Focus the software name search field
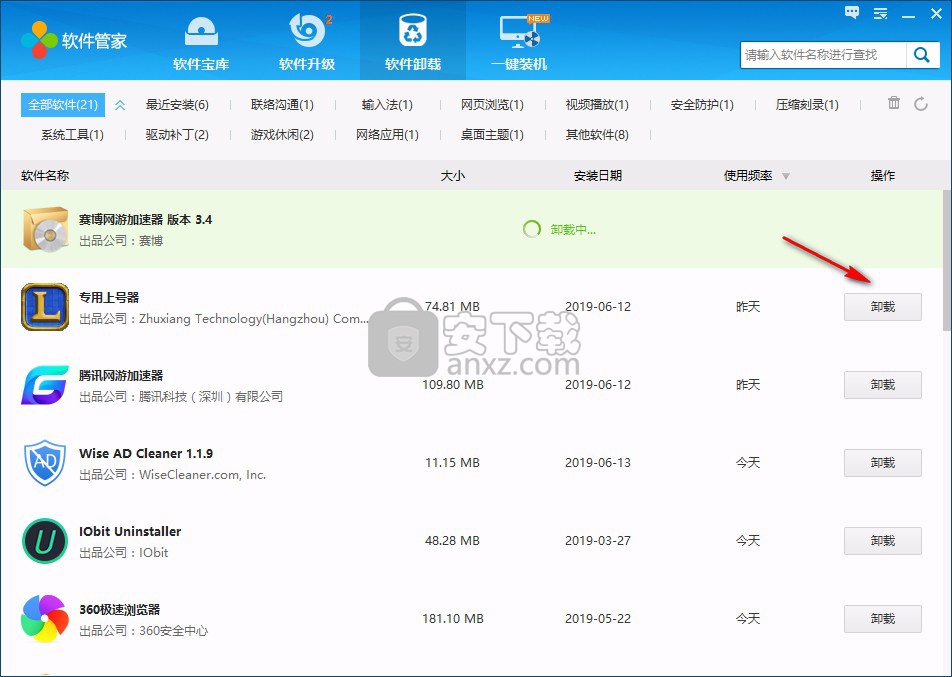952x677 pixels. (x=824, y=55)
